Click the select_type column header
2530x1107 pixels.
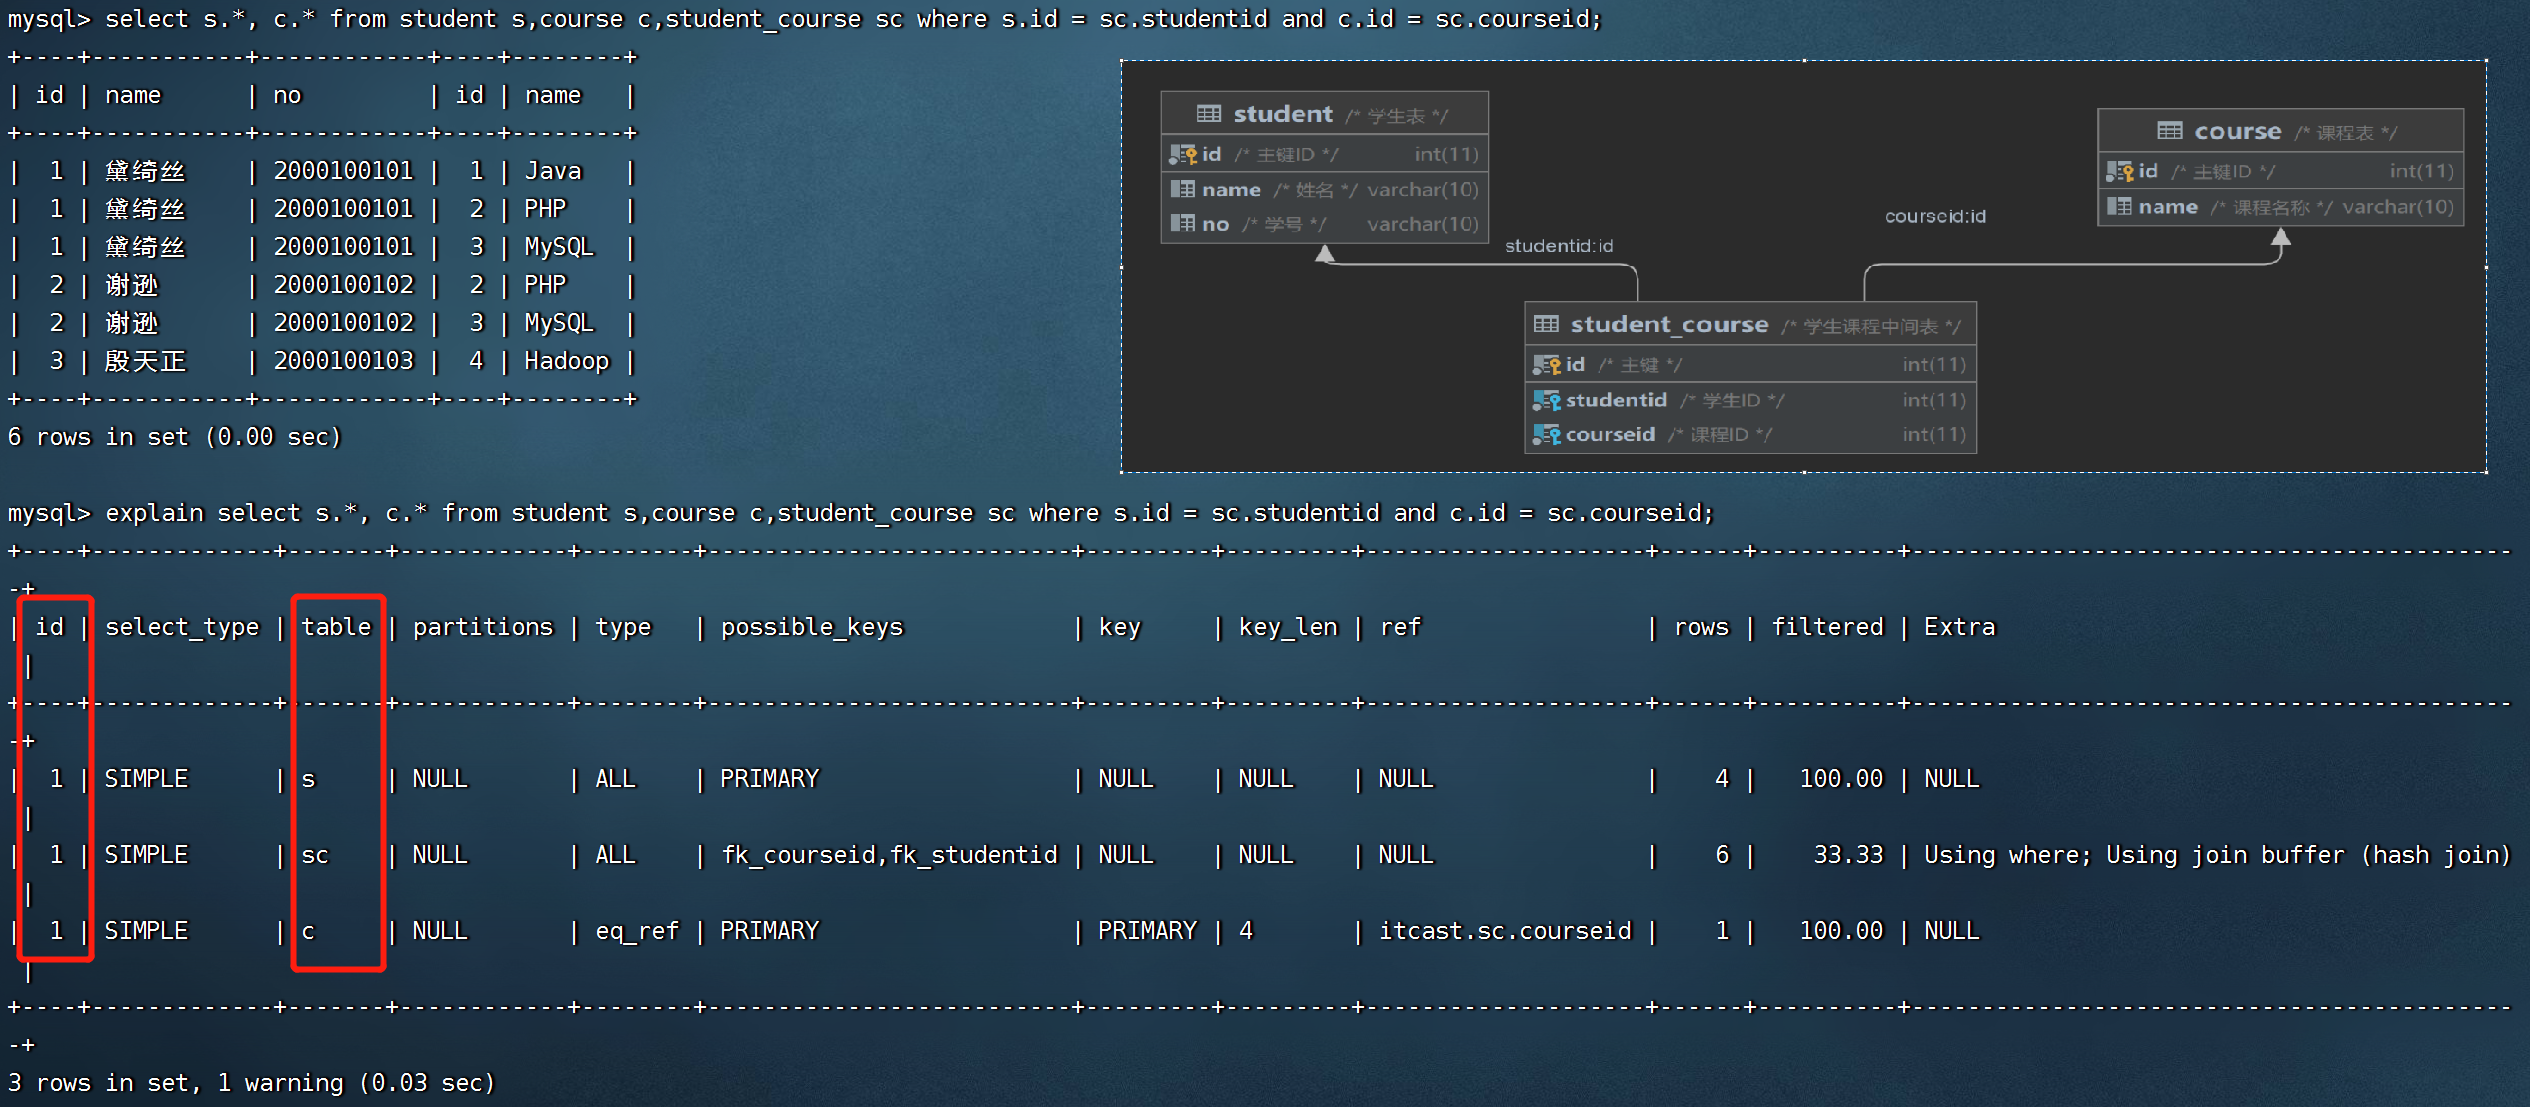tap(182, 627)
